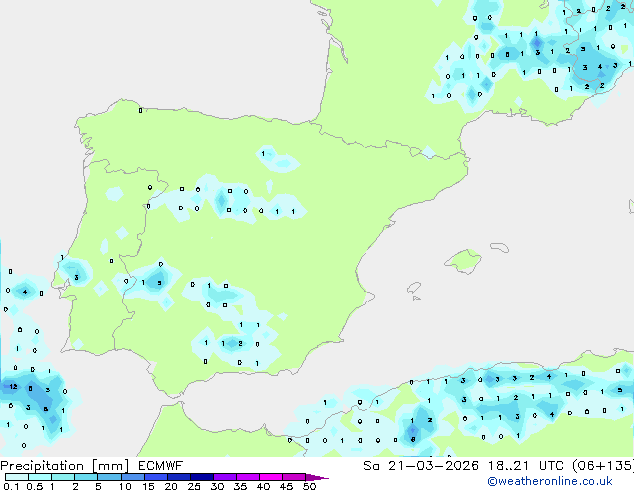Select the 10–15 mm legend color swatch
634x490 pixels.
tap(132, 477)
